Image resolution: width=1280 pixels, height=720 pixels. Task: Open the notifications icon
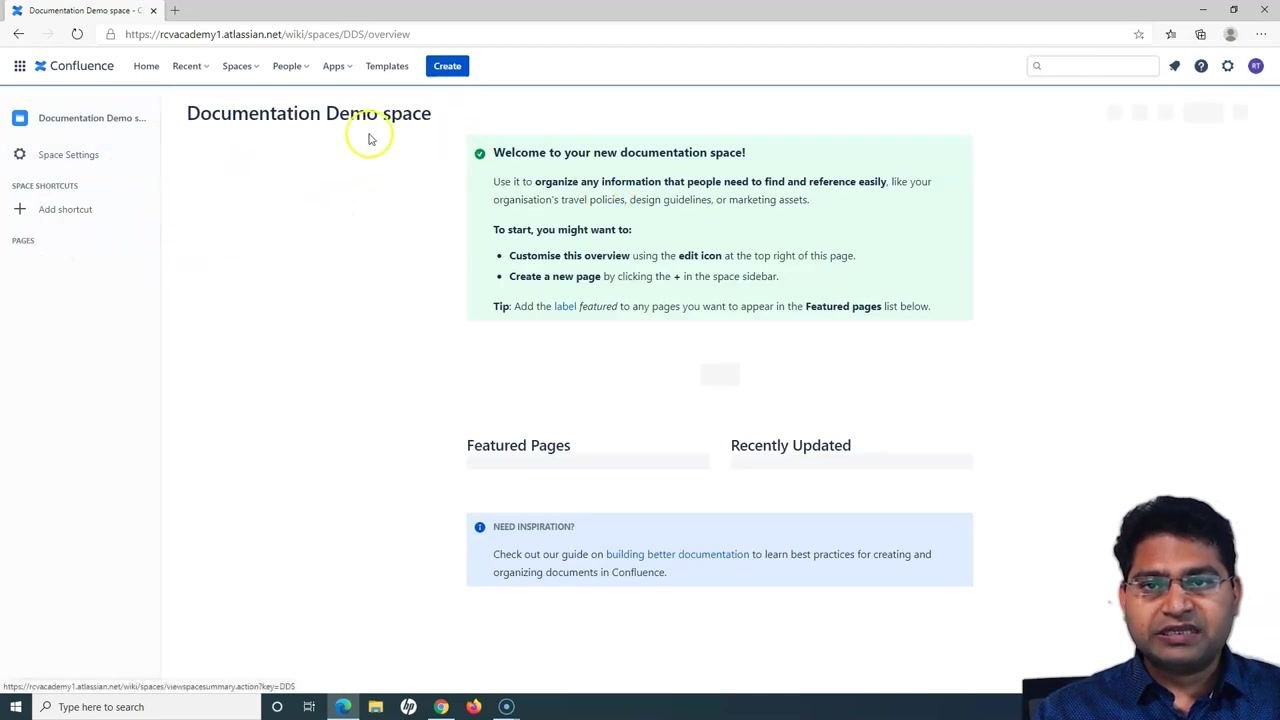(1174, 66)
